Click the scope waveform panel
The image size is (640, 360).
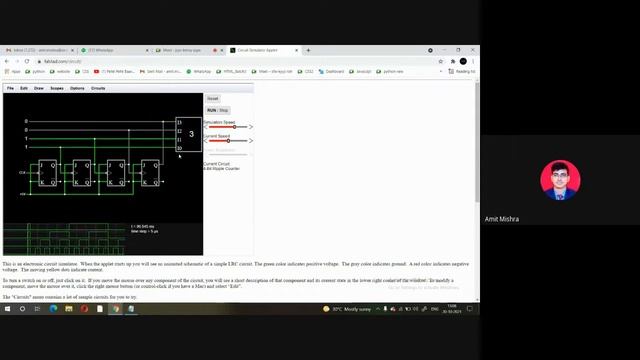point(64,239)
